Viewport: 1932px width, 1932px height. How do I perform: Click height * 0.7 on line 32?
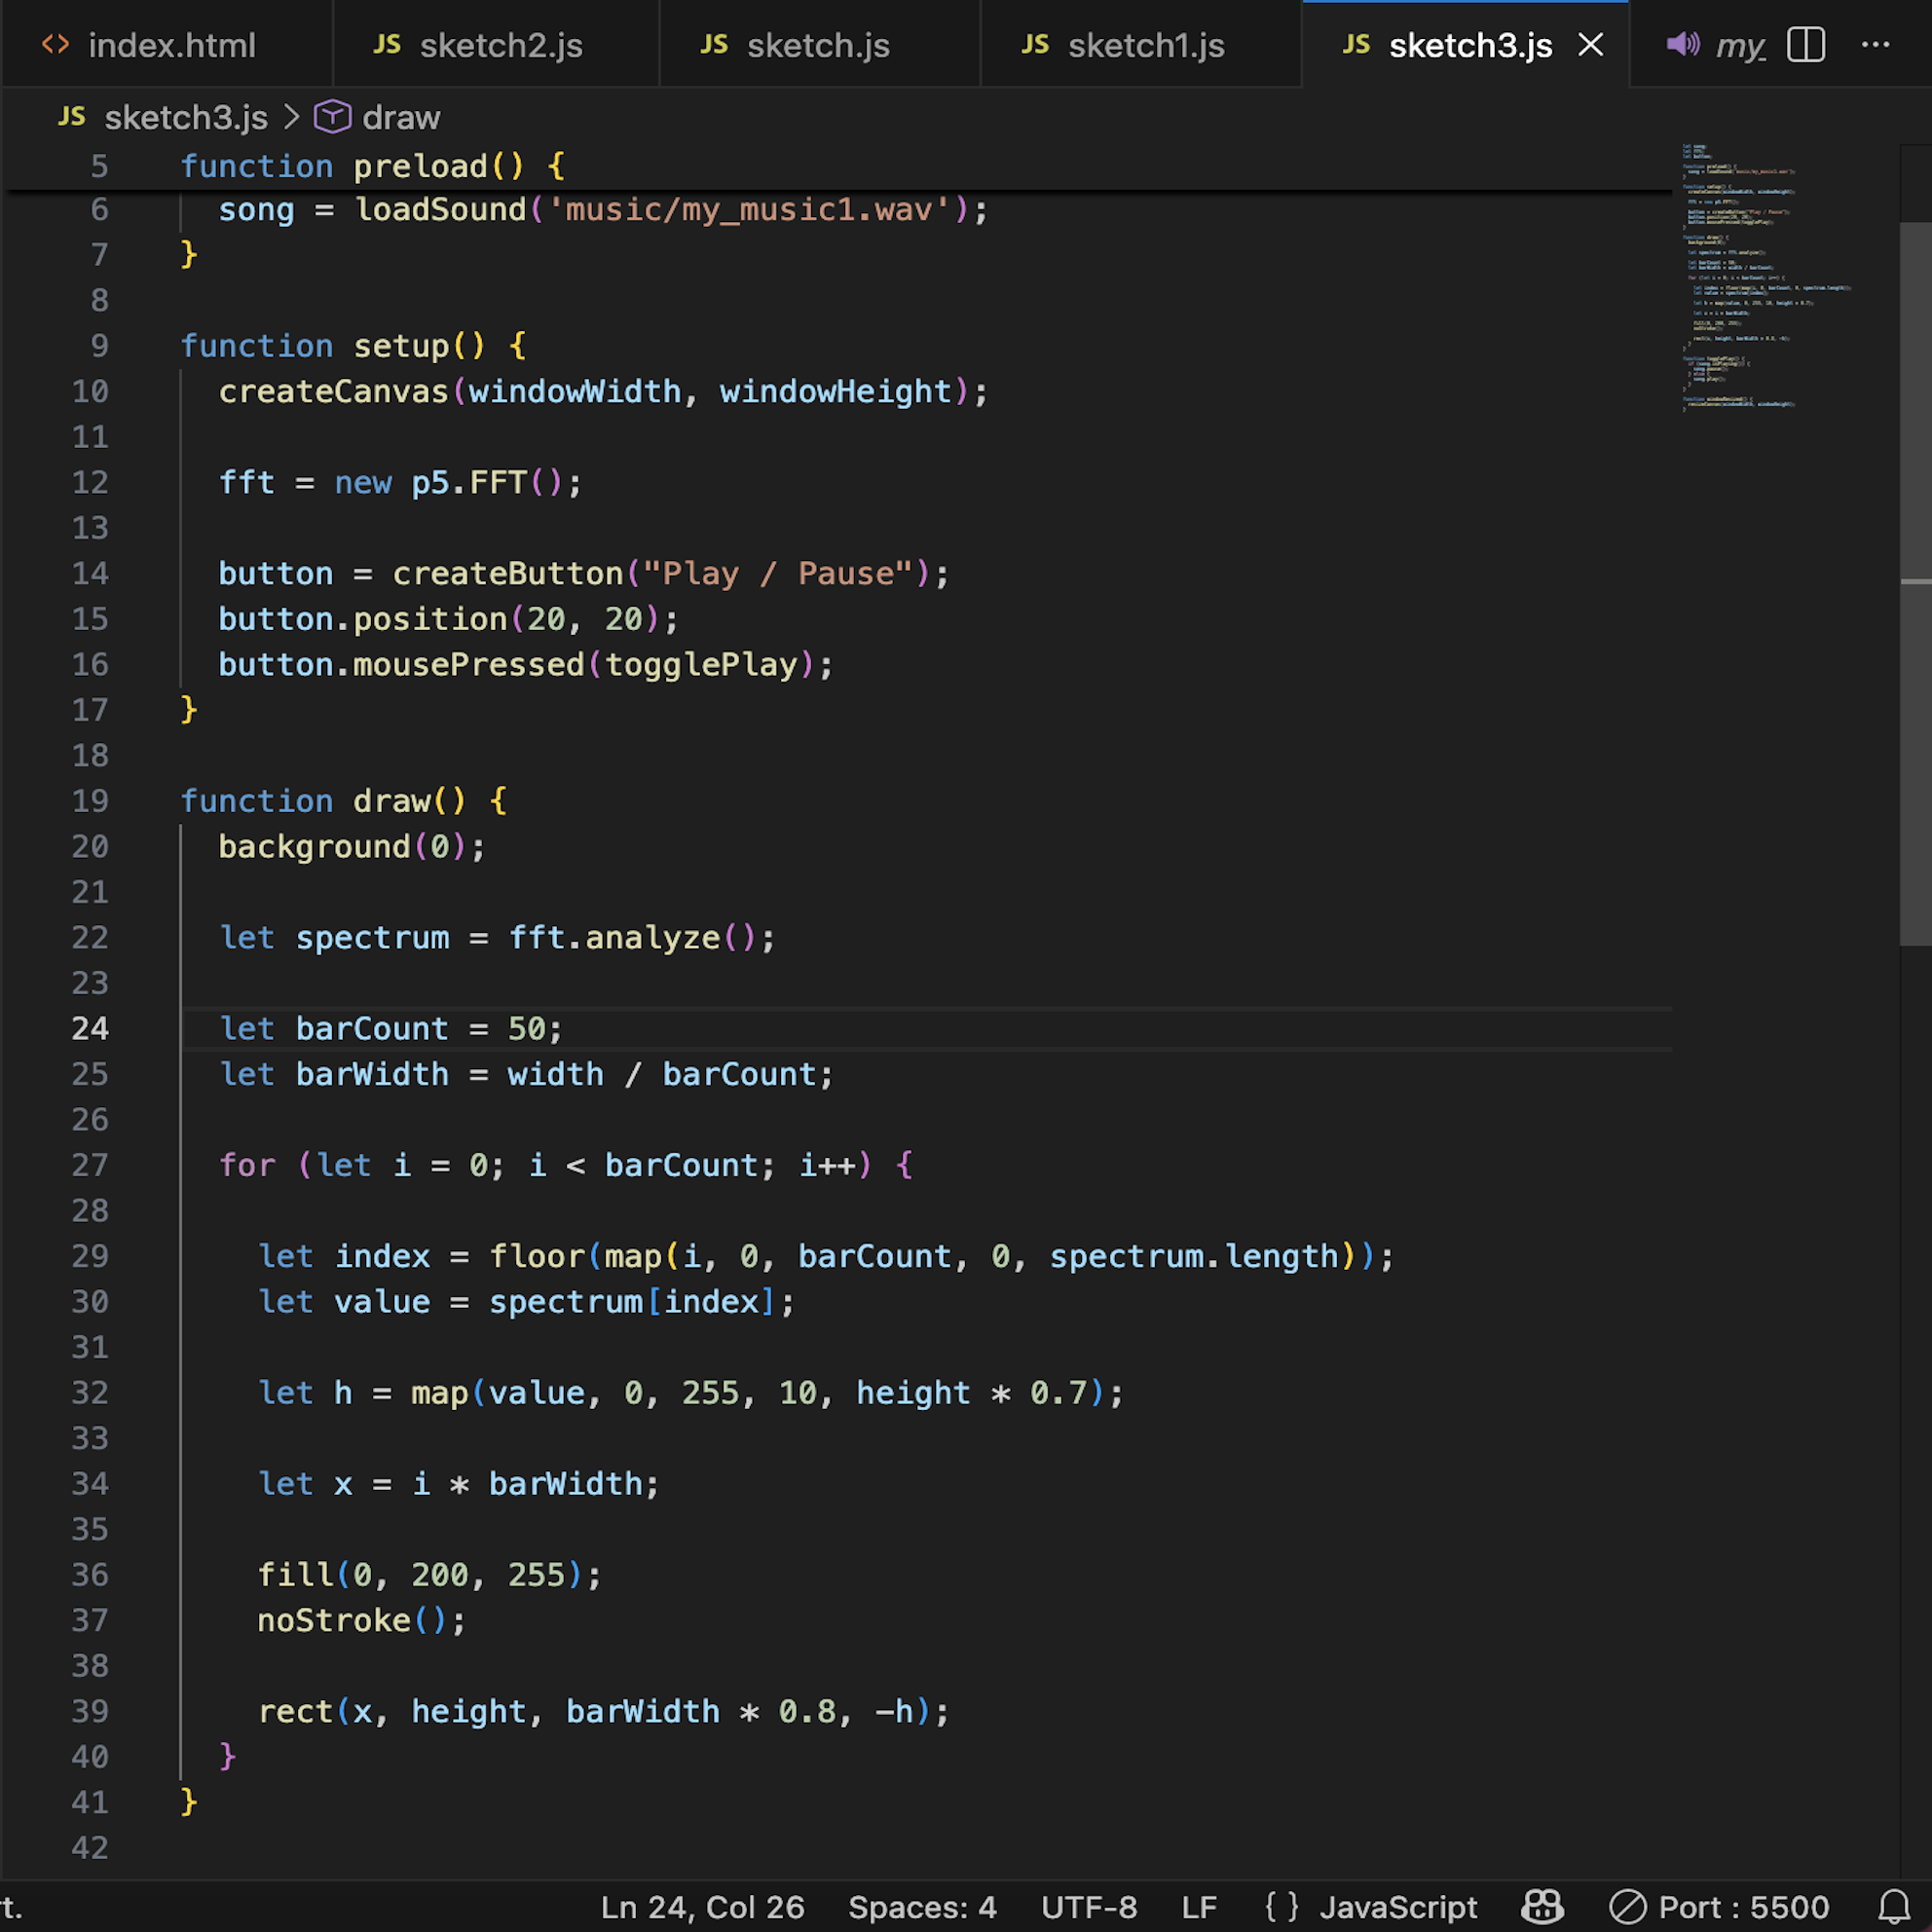(x=971, y=1393)
